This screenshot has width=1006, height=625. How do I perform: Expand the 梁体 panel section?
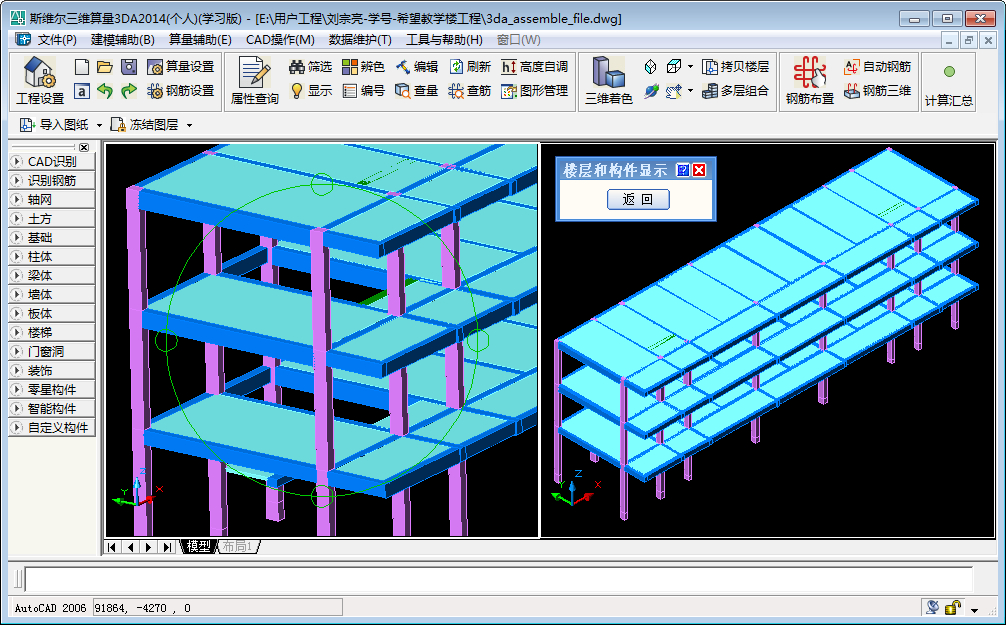click(x=52, y=276)
